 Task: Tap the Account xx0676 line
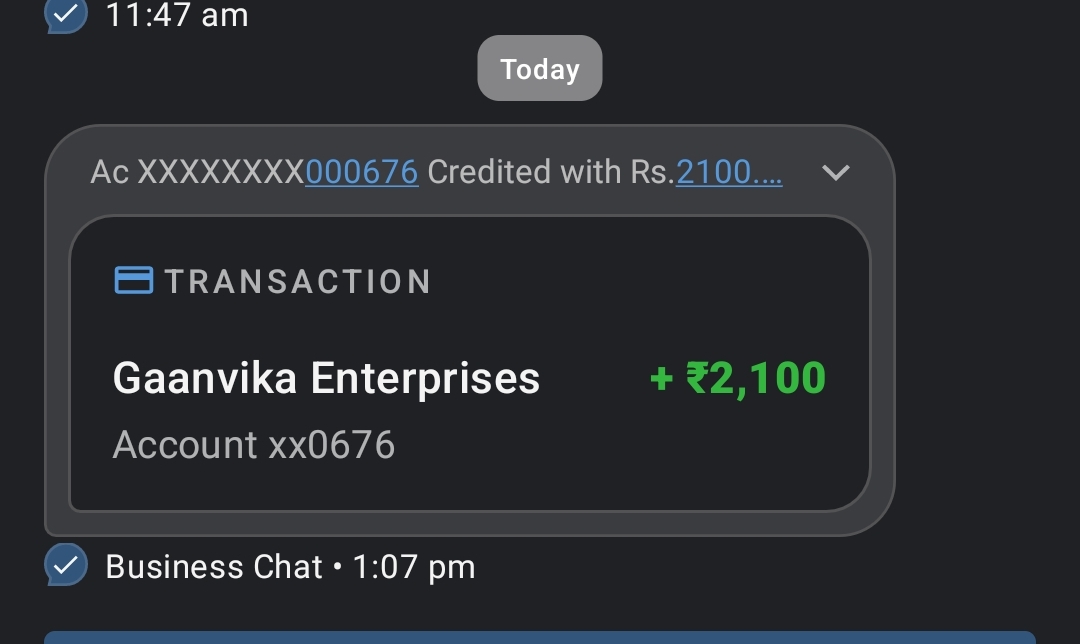(x=254, y=444)
